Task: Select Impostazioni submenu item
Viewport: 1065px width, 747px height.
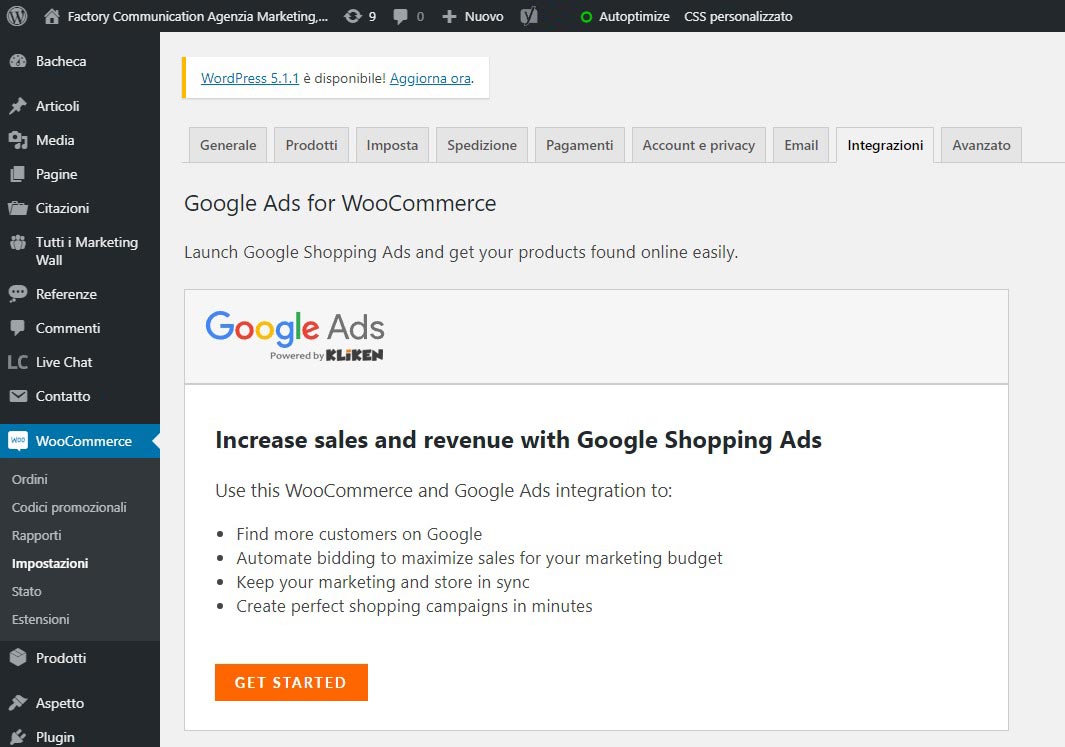Action: 50,563
